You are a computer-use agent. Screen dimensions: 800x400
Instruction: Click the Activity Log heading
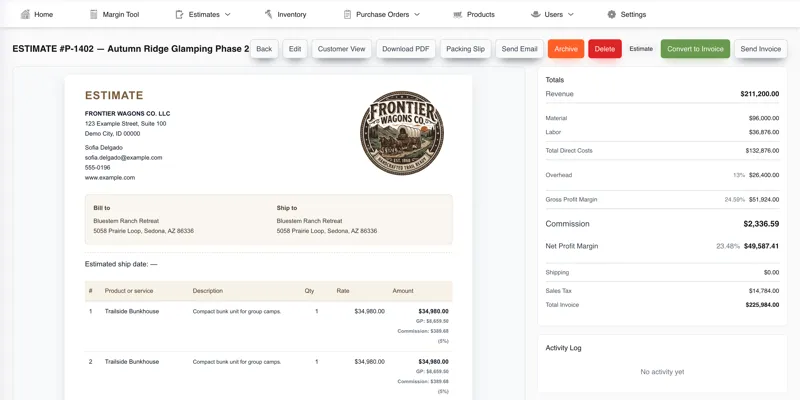(563, 348)
